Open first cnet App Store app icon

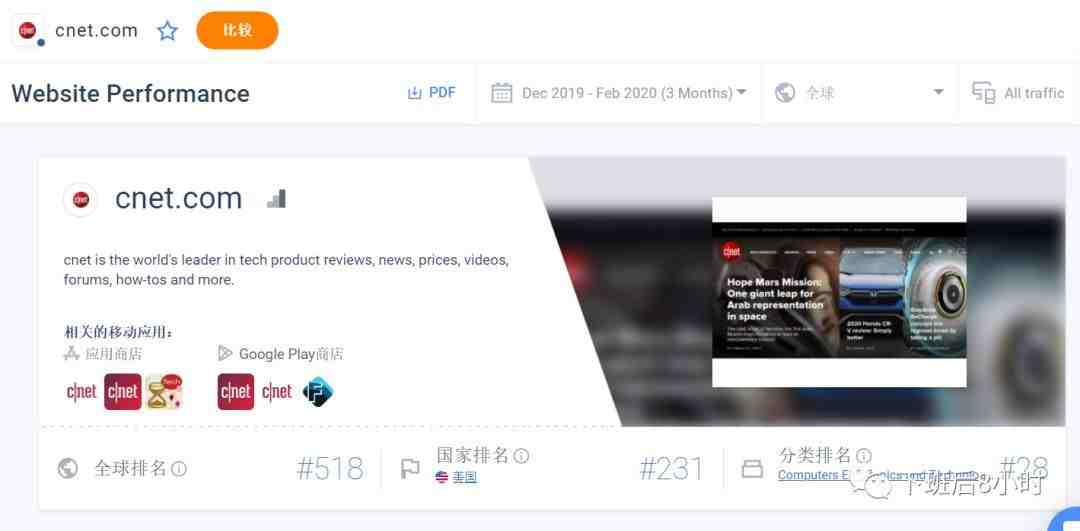[x=82, y=392]
